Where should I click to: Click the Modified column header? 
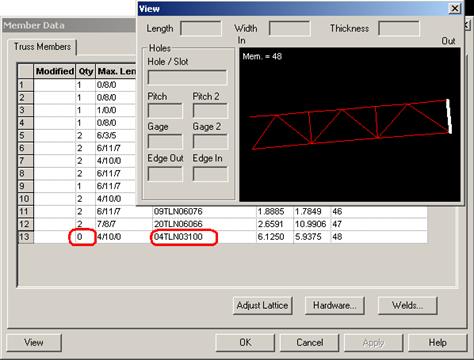tap(55, 71)
